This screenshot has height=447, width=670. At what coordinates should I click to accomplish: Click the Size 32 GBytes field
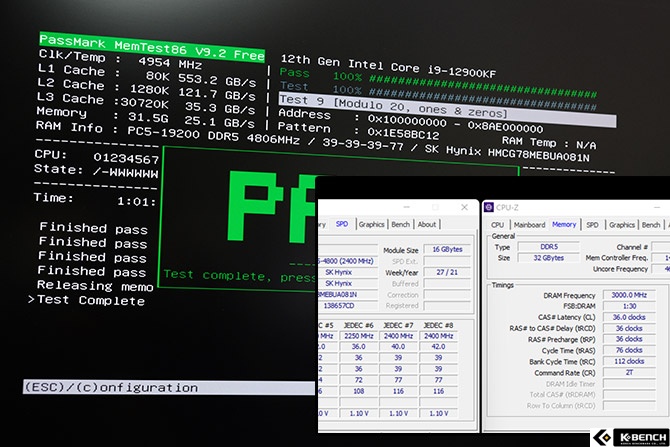(x=549, y=258)
